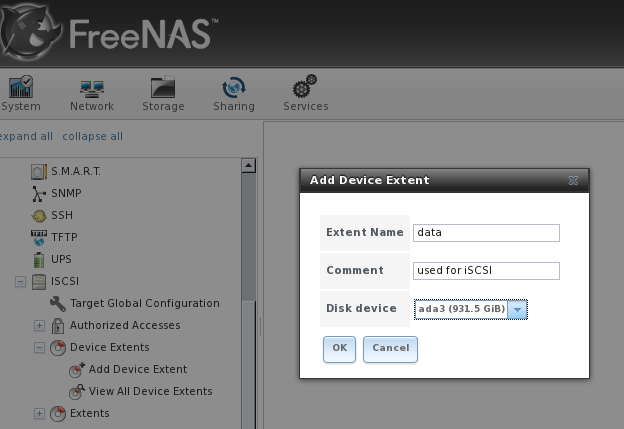Select the ISCSI drive icon
This screenshot has height=429, width=624.
click(39, 281)
